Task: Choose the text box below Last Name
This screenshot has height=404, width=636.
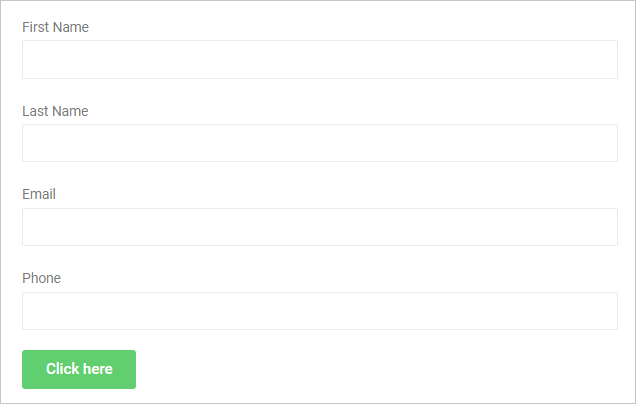Action: coord(320,143)
